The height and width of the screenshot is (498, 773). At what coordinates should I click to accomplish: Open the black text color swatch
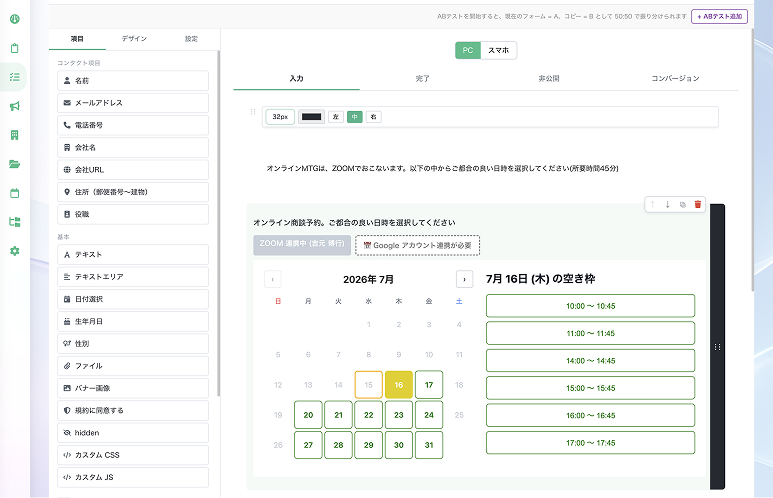312,117
